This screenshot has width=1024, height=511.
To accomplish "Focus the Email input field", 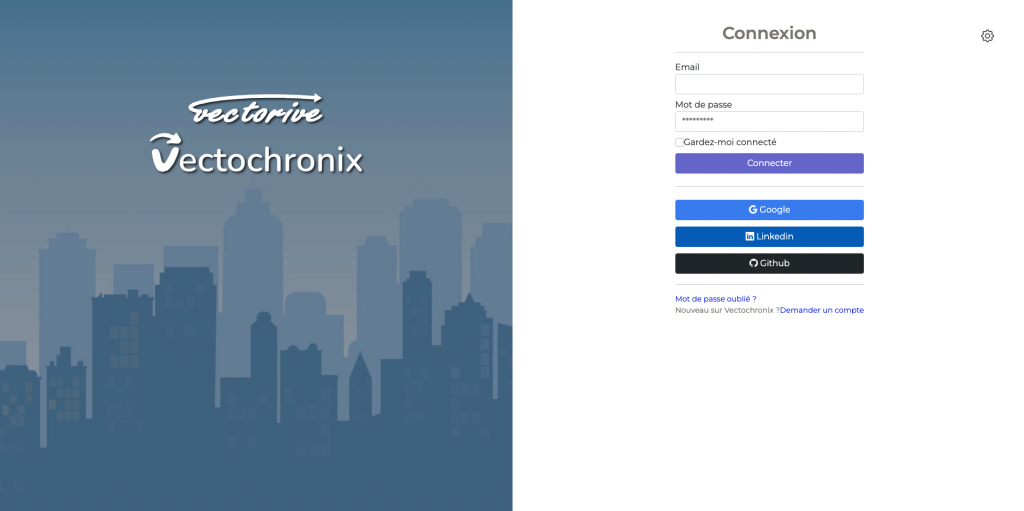I will (x=769, y=84).
